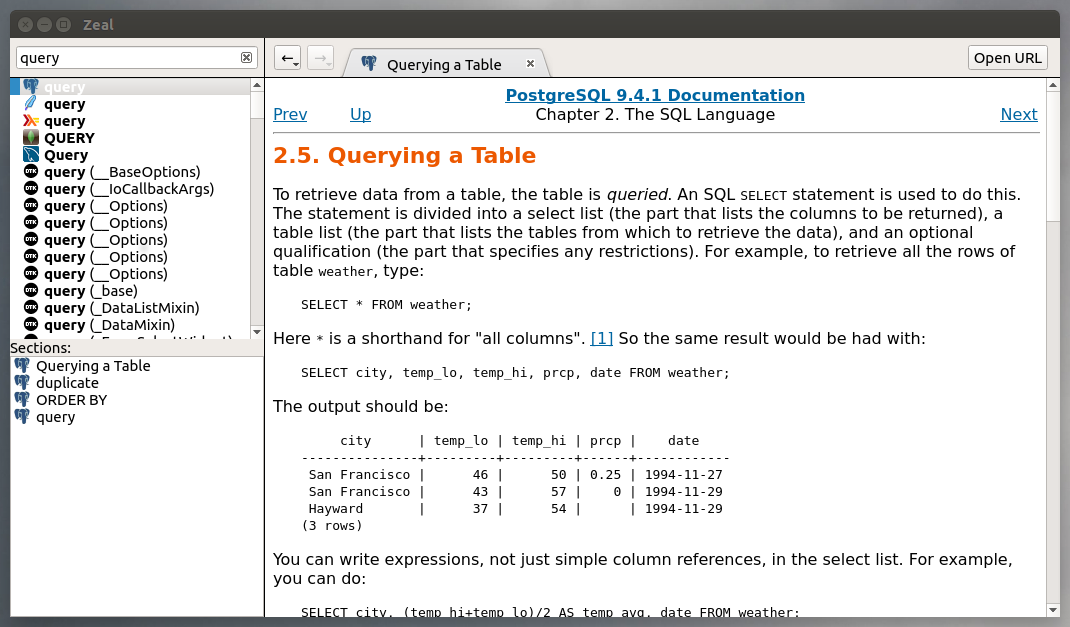
Task: Open footnote link [1]
Action: [601, 338]
